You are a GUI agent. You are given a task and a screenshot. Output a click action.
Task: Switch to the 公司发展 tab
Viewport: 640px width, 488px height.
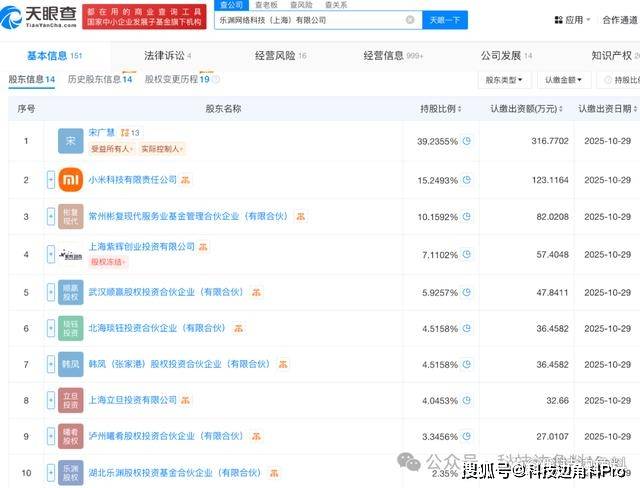(506, 55)
